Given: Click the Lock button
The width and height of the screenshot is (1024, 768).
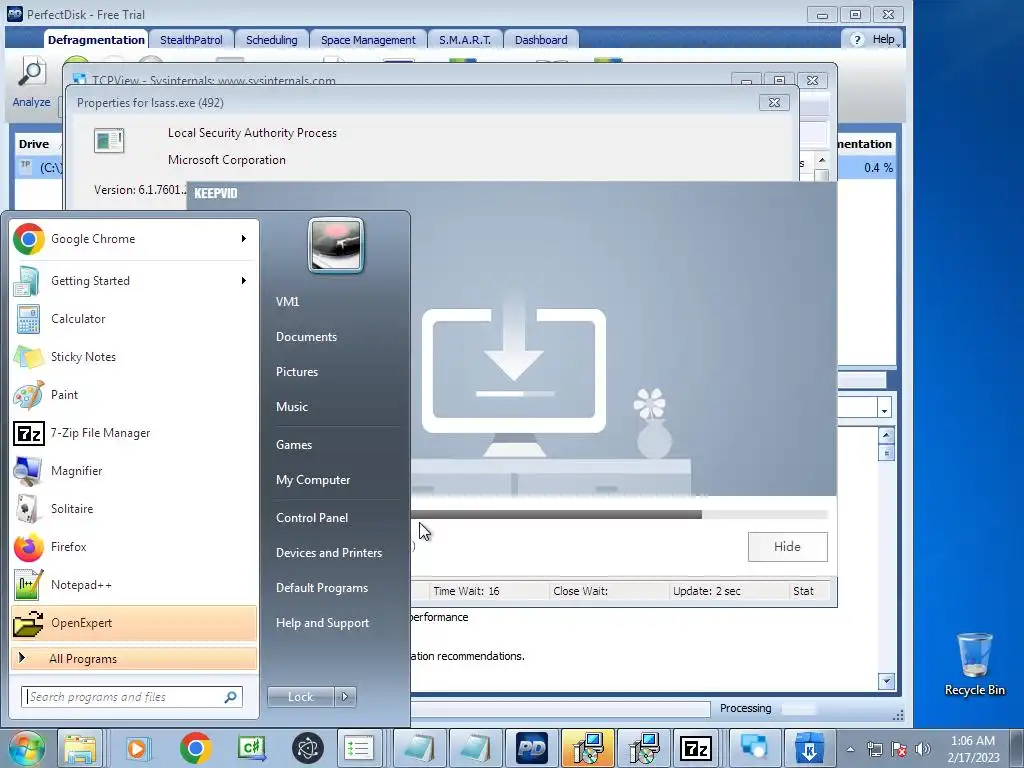Looking at the screenshot, I should [300, 697].
